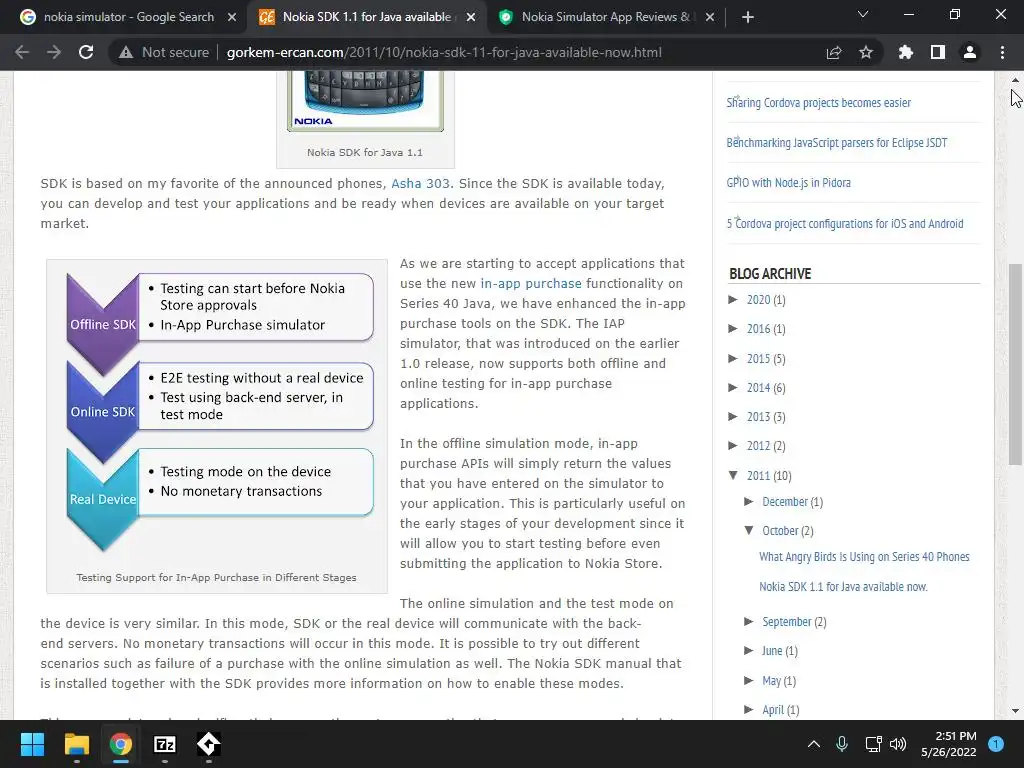
Task: Open the Asha 303 link
Action: (x=421, y=184)
